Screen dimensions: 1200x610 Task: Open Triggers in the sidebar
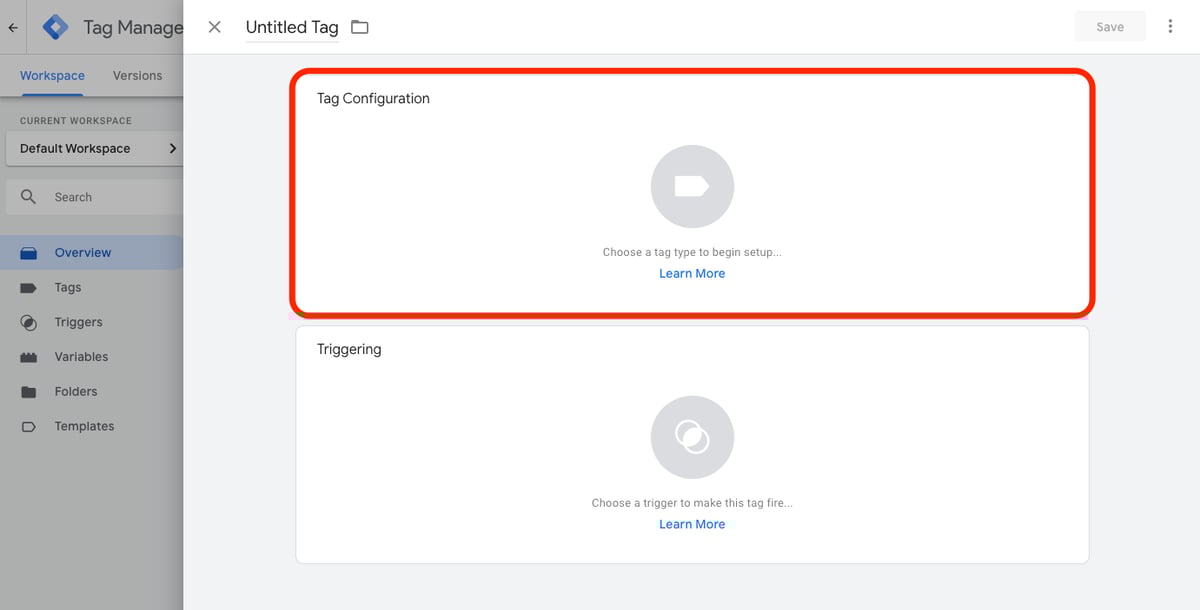coord(91,322)
